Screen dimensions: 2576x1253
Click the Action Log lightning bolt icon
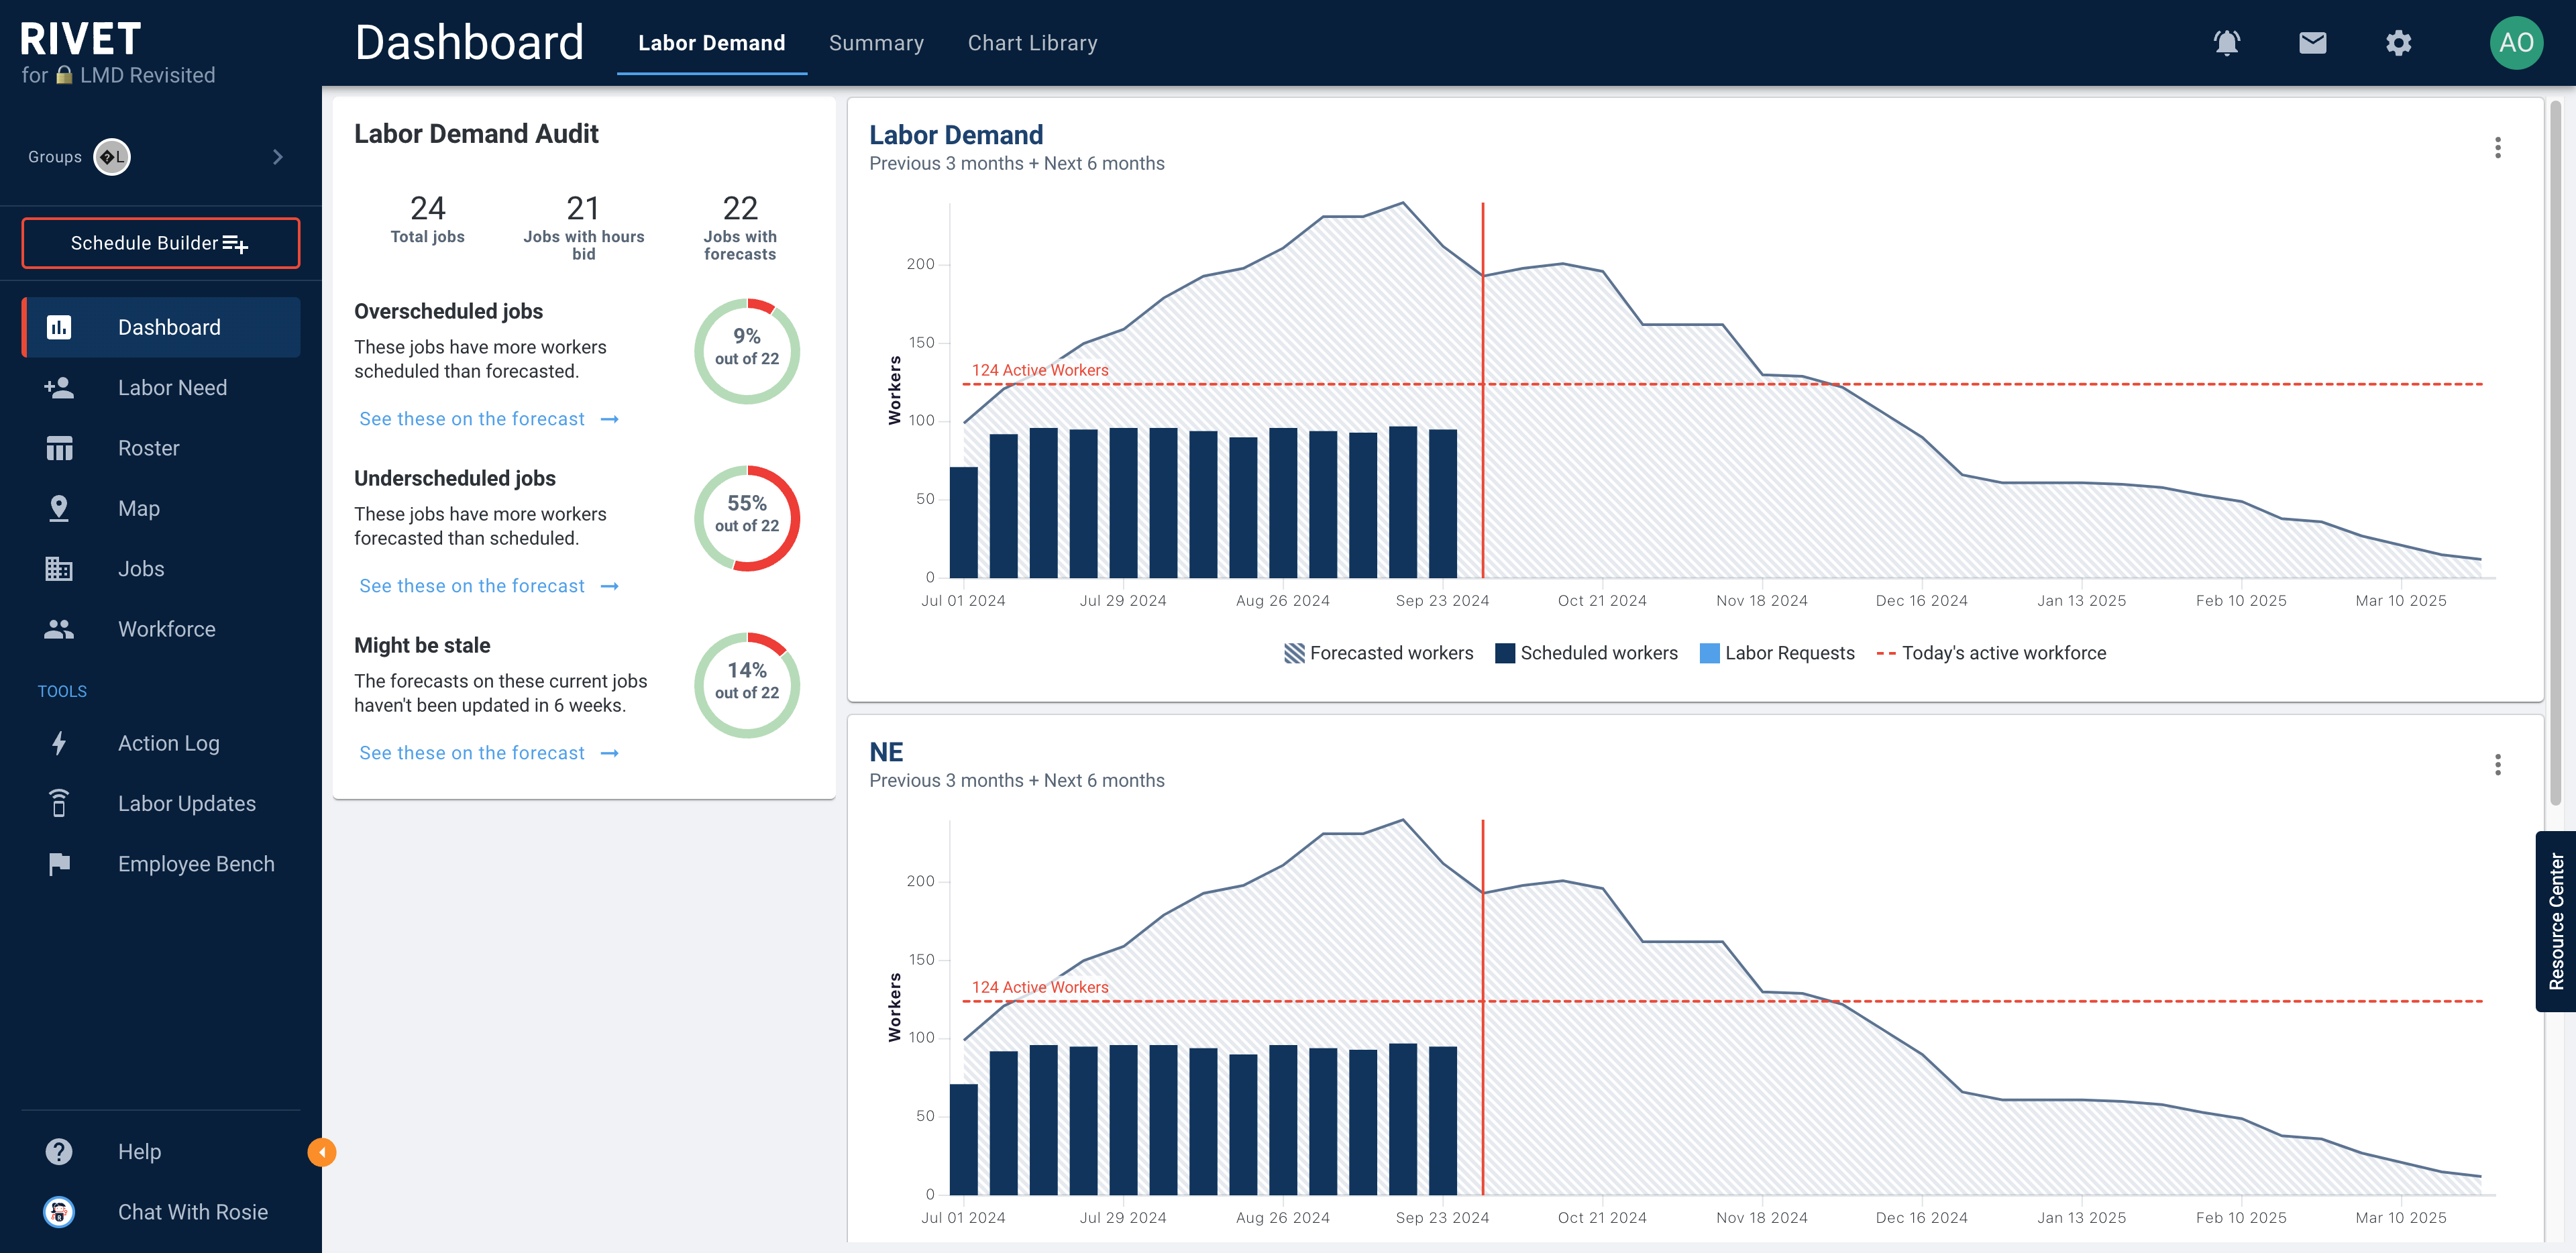[x=59, y=743]
